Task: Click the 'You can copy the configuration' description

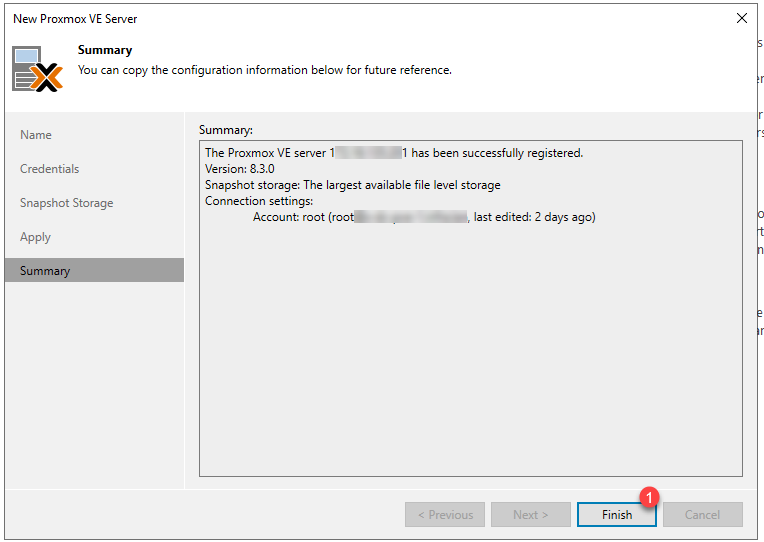Action: point(265,70)
